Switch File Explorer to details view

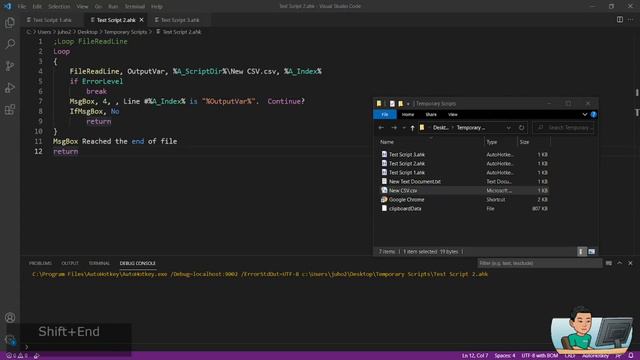[x=581, y=251]
